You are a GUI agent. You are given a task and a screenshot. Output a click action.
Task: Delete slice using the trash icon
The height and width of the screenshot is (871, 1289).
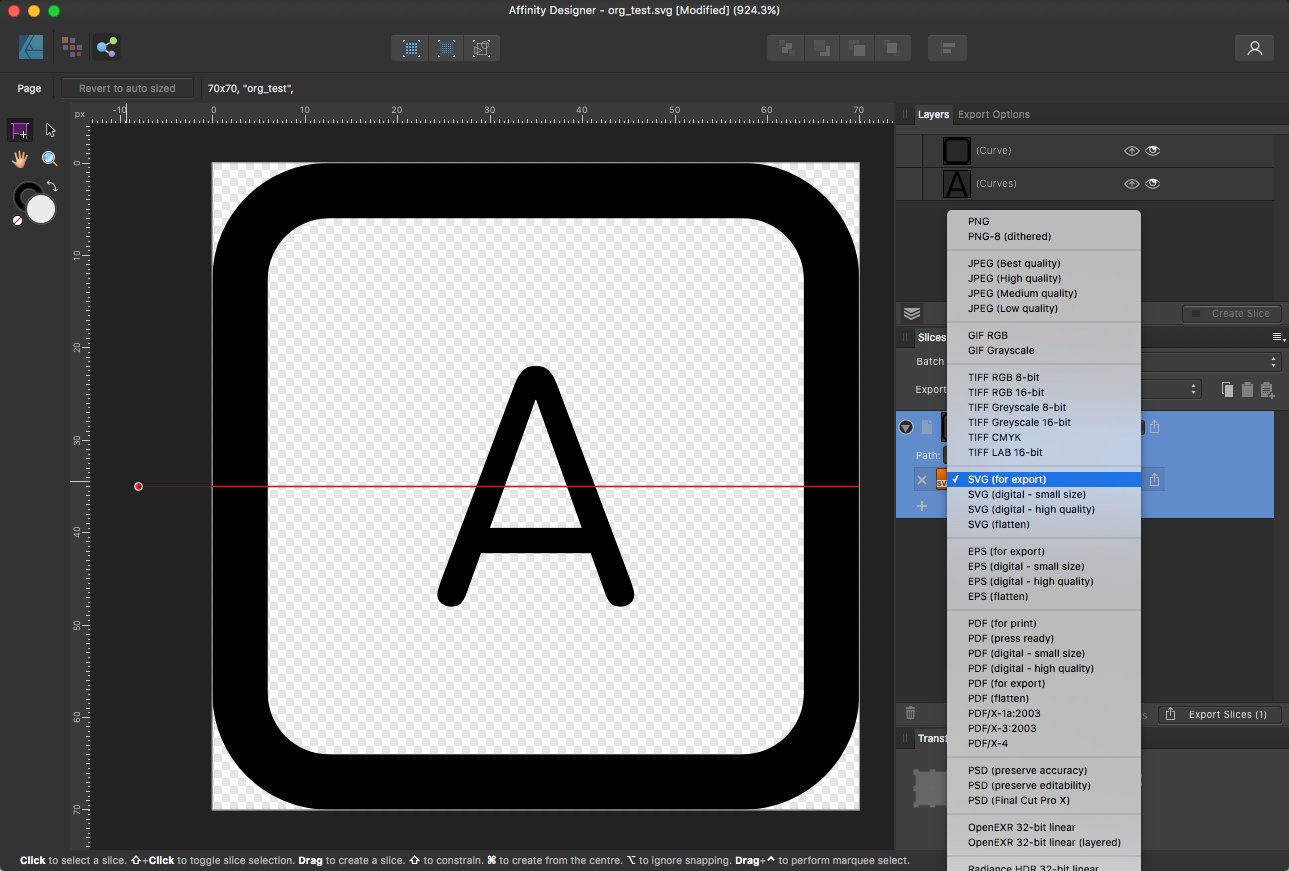910,713
